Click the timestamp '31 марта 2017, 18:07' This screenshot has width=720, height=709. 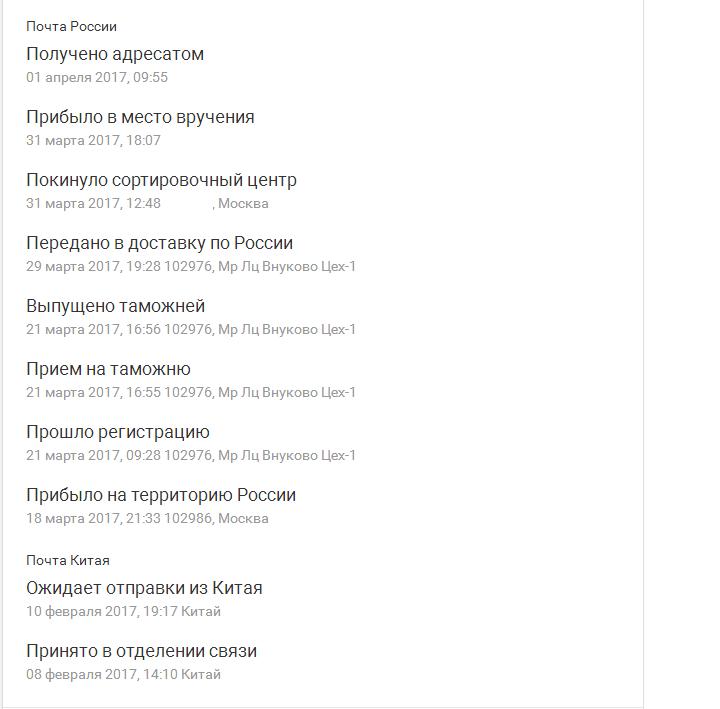(x=93, y=140)
